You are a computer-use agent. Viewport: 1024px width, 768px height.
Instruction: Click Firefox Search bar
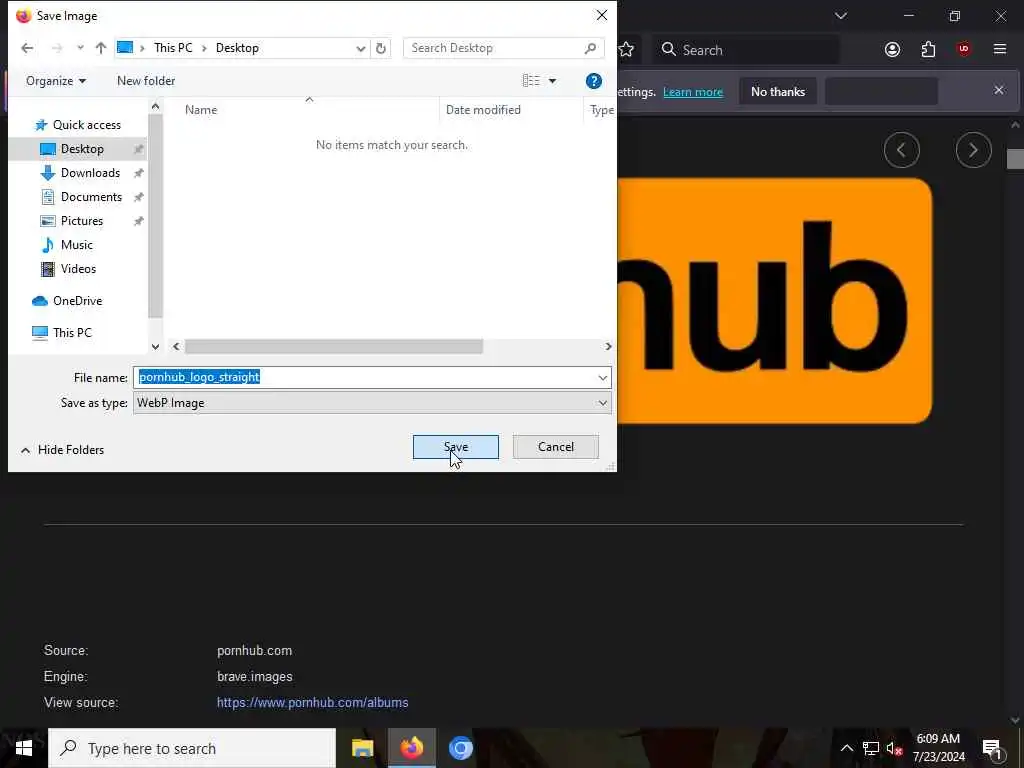[746, 50]
